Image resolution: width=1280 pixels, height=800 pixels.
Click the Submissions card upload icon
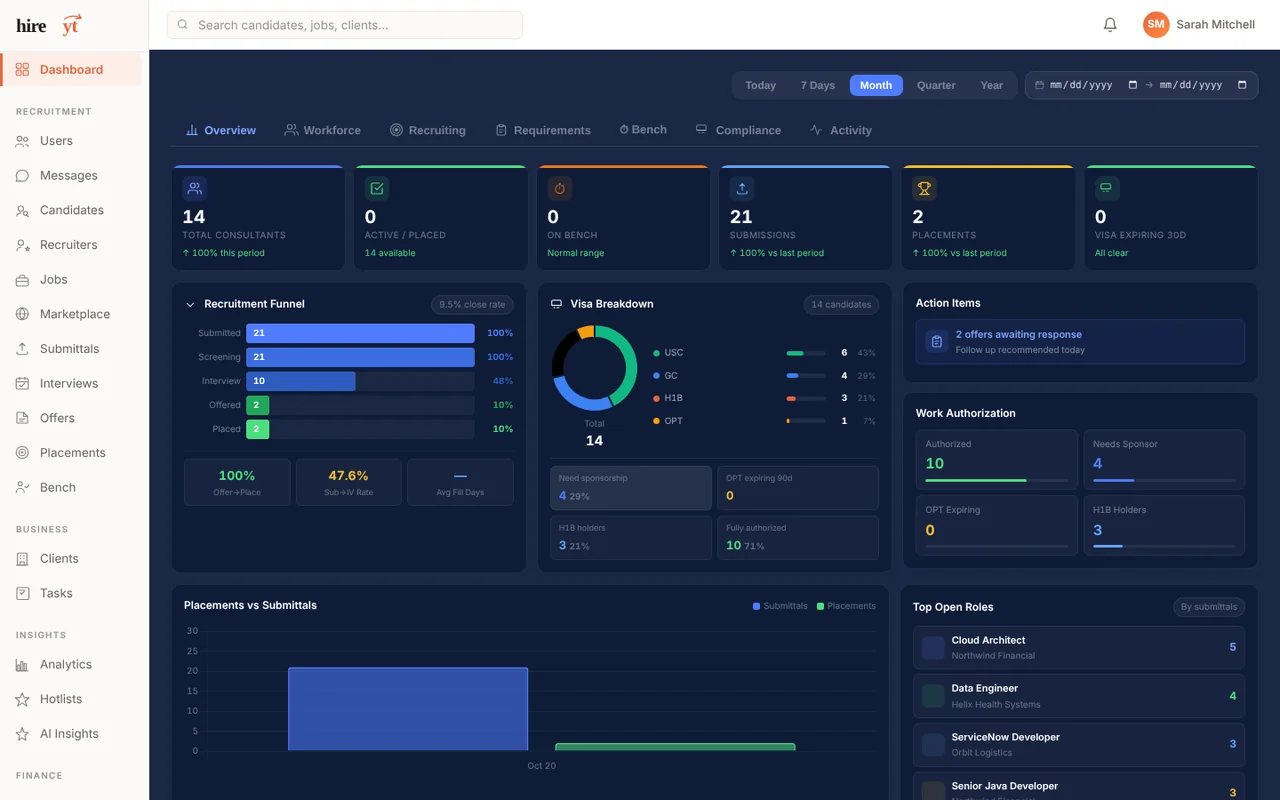[742, 188]
